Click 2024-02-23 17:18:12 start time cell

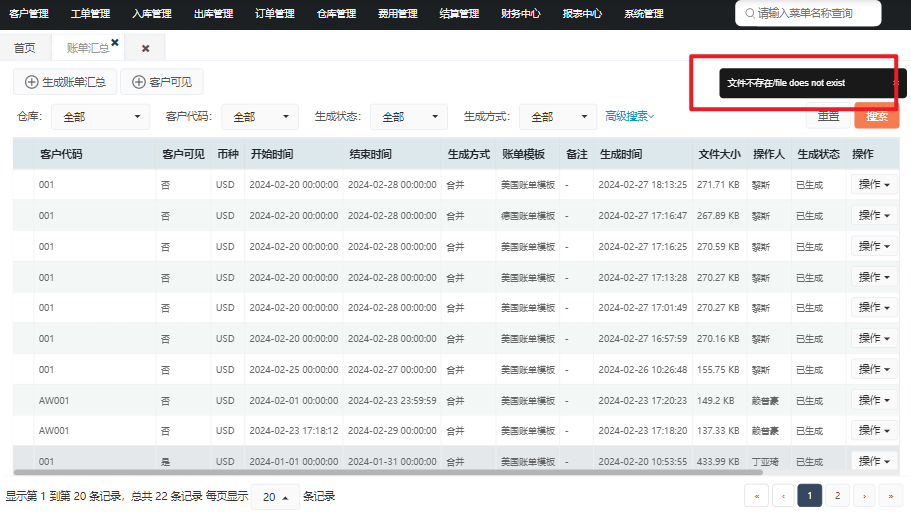pos(293,431)
